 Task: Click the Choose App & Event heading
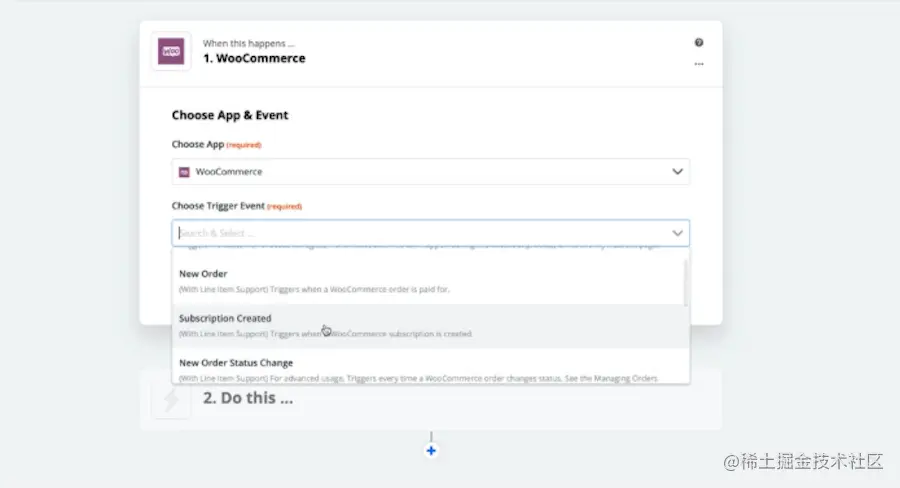[x=230, y=115]
